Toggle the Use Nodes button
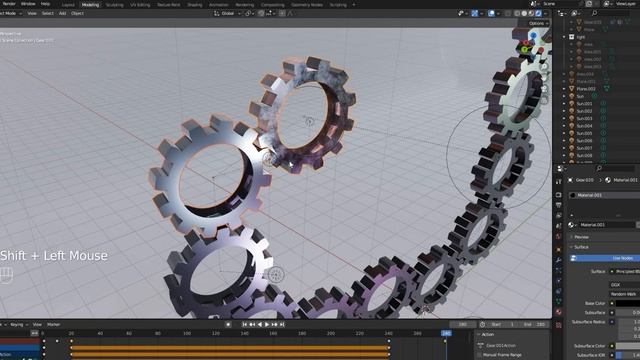 [x=605, y=258]
